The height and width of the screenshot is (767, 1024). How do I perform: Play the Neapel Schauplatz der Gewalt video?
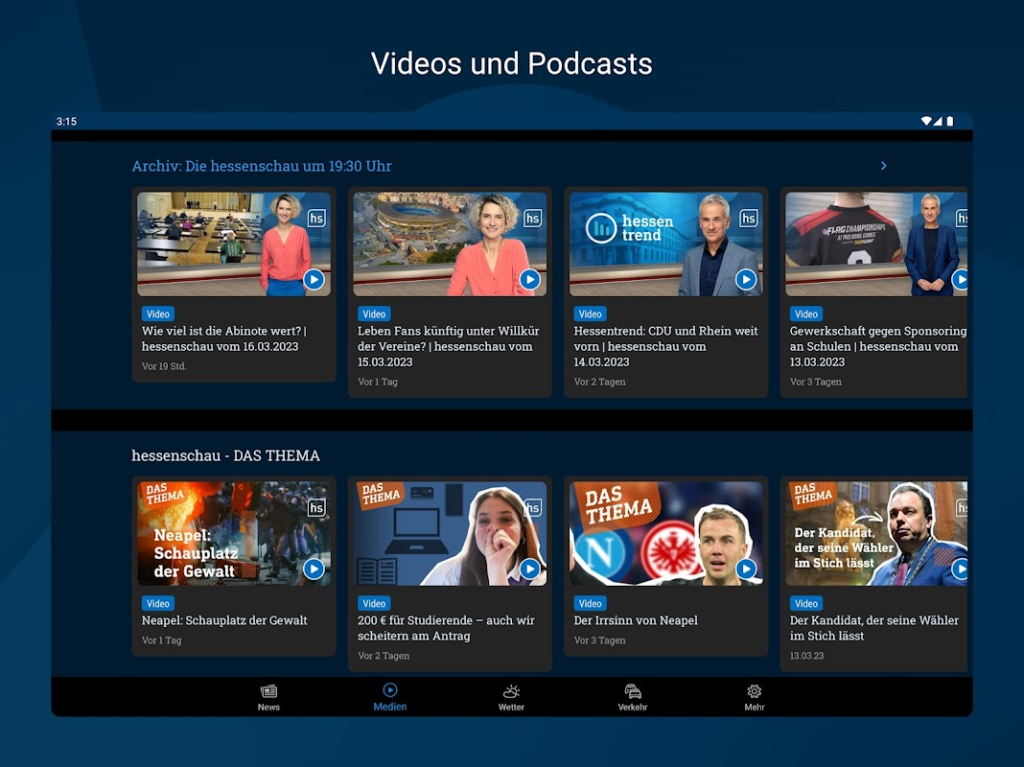(x=314, y=569)
